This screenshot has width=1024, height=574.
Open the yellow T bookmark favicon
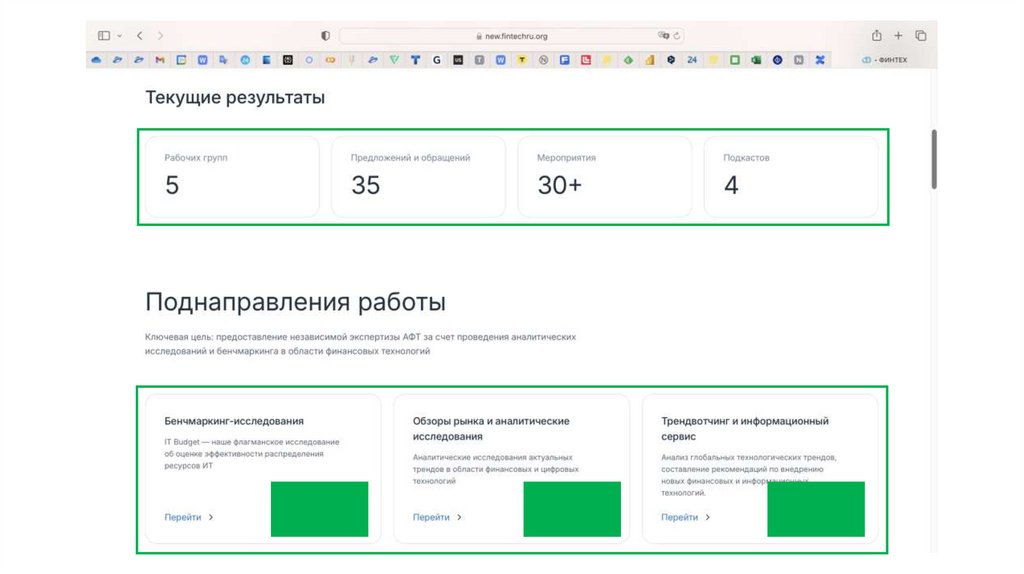(x=522, y=59)
